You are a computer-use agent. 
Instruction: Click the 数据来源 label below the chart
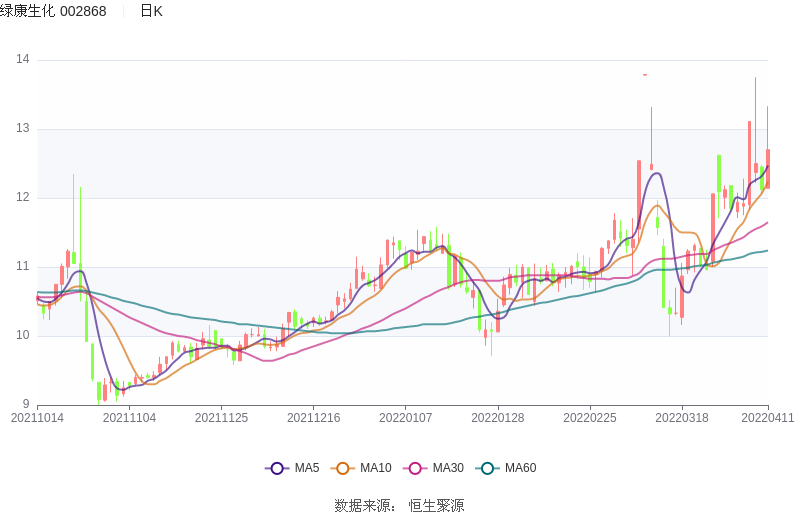[x=365, y=506]
